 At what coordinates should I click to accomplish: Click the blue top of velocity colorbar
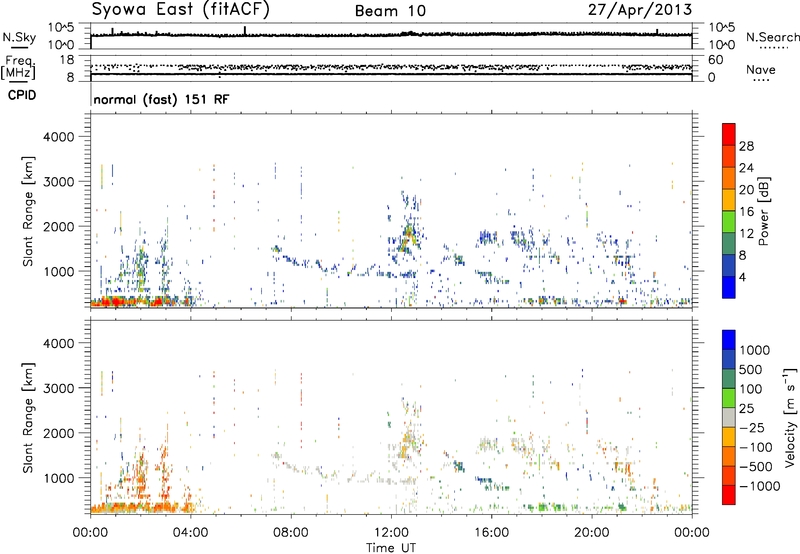pos(729,339)
